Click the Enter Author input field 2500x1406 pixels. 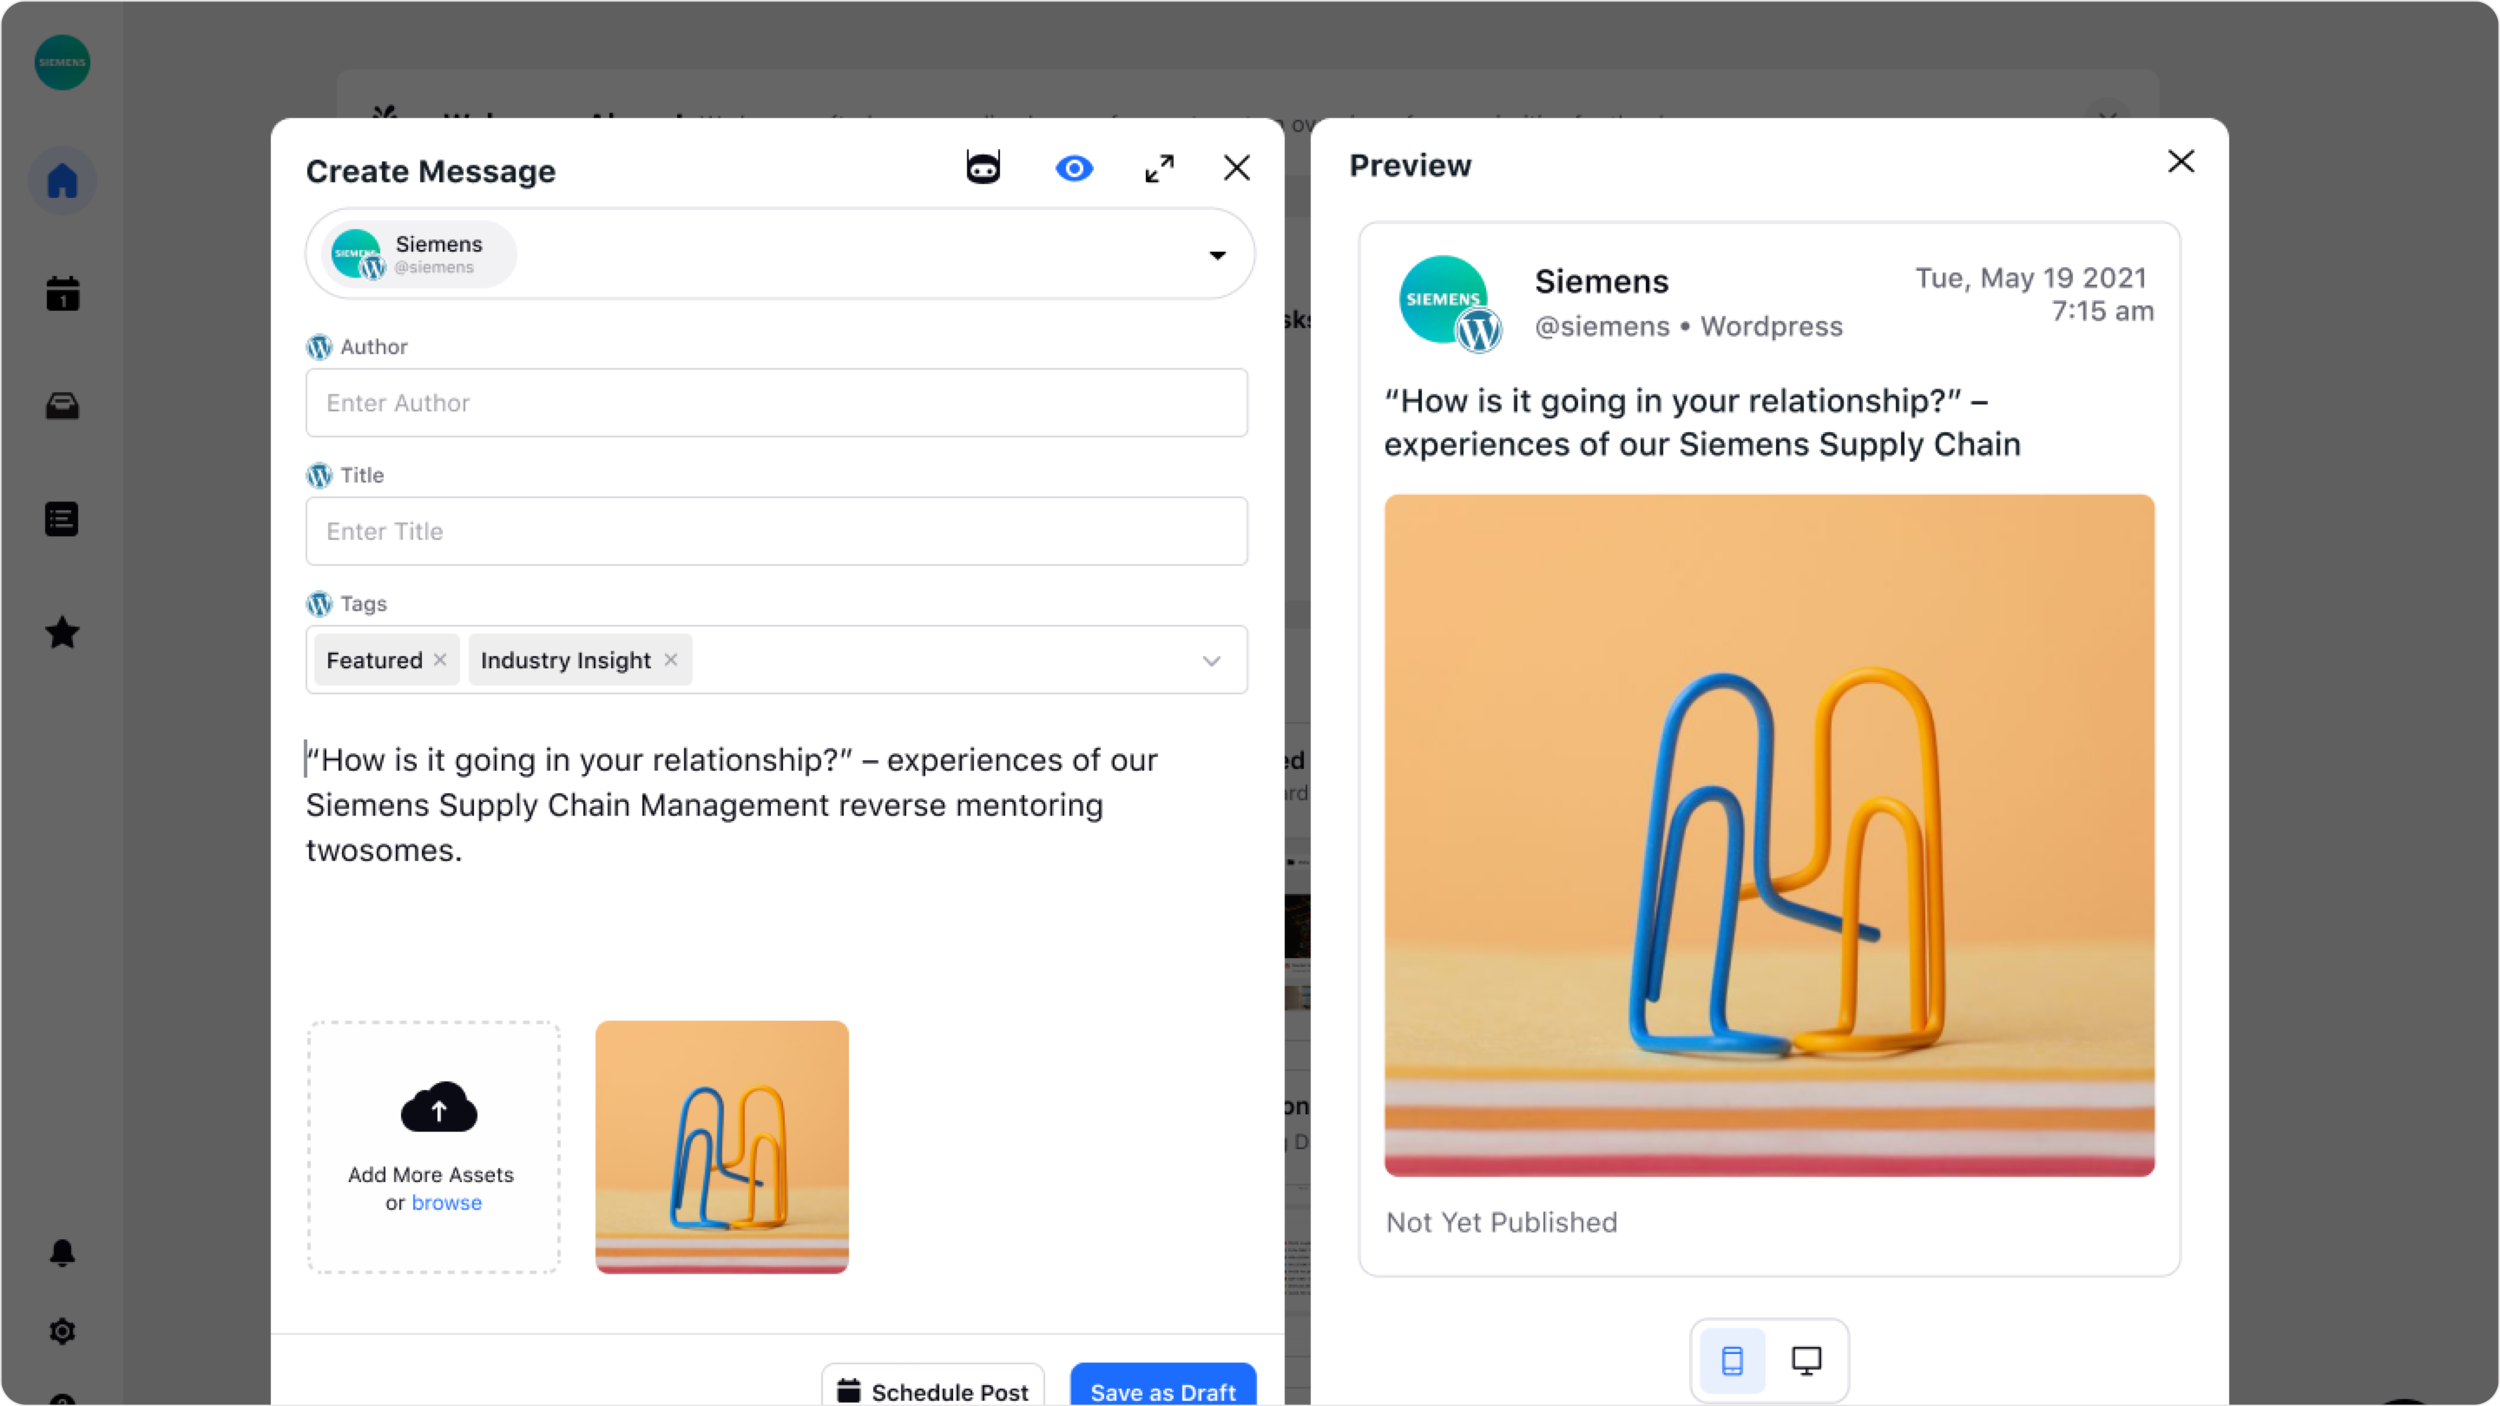click(x=777, y=403)
